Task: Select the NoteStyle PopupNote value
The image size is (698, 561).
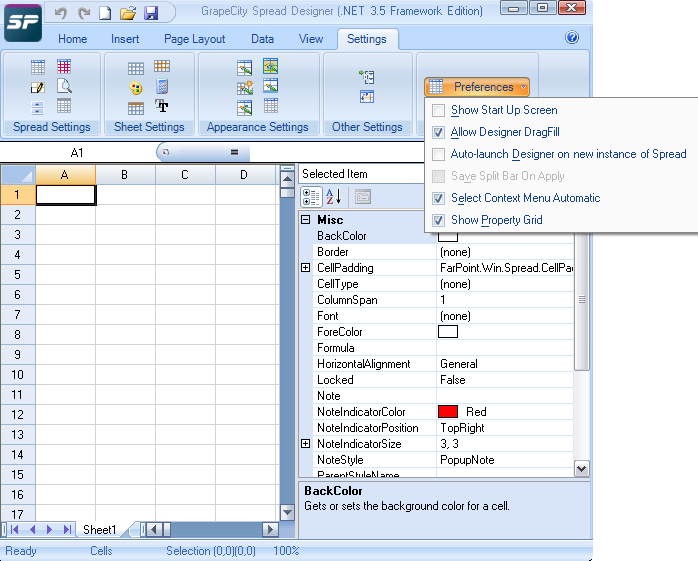Action: pyautogui.click(x=505, y=460)
